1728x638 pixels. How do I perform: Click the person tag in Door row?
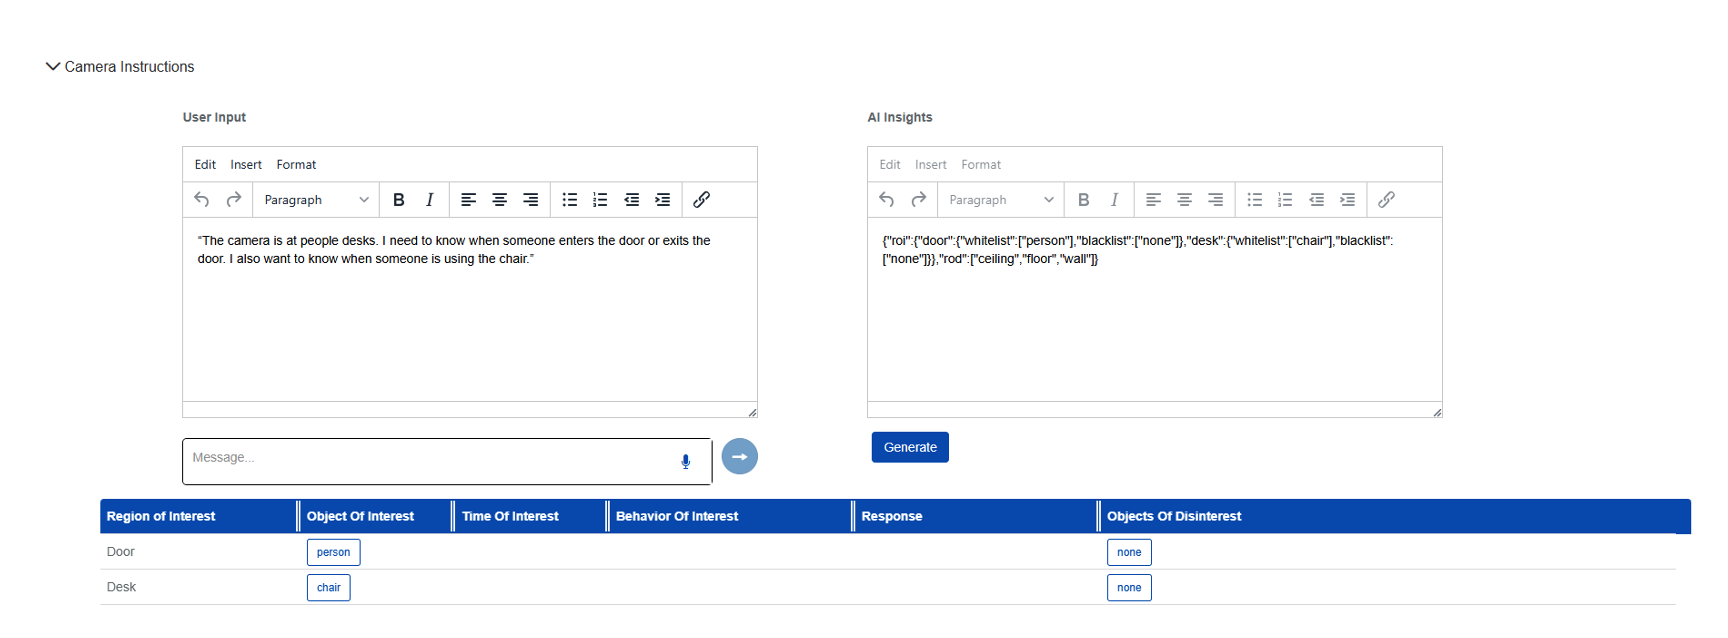click(x=333, y=552)
